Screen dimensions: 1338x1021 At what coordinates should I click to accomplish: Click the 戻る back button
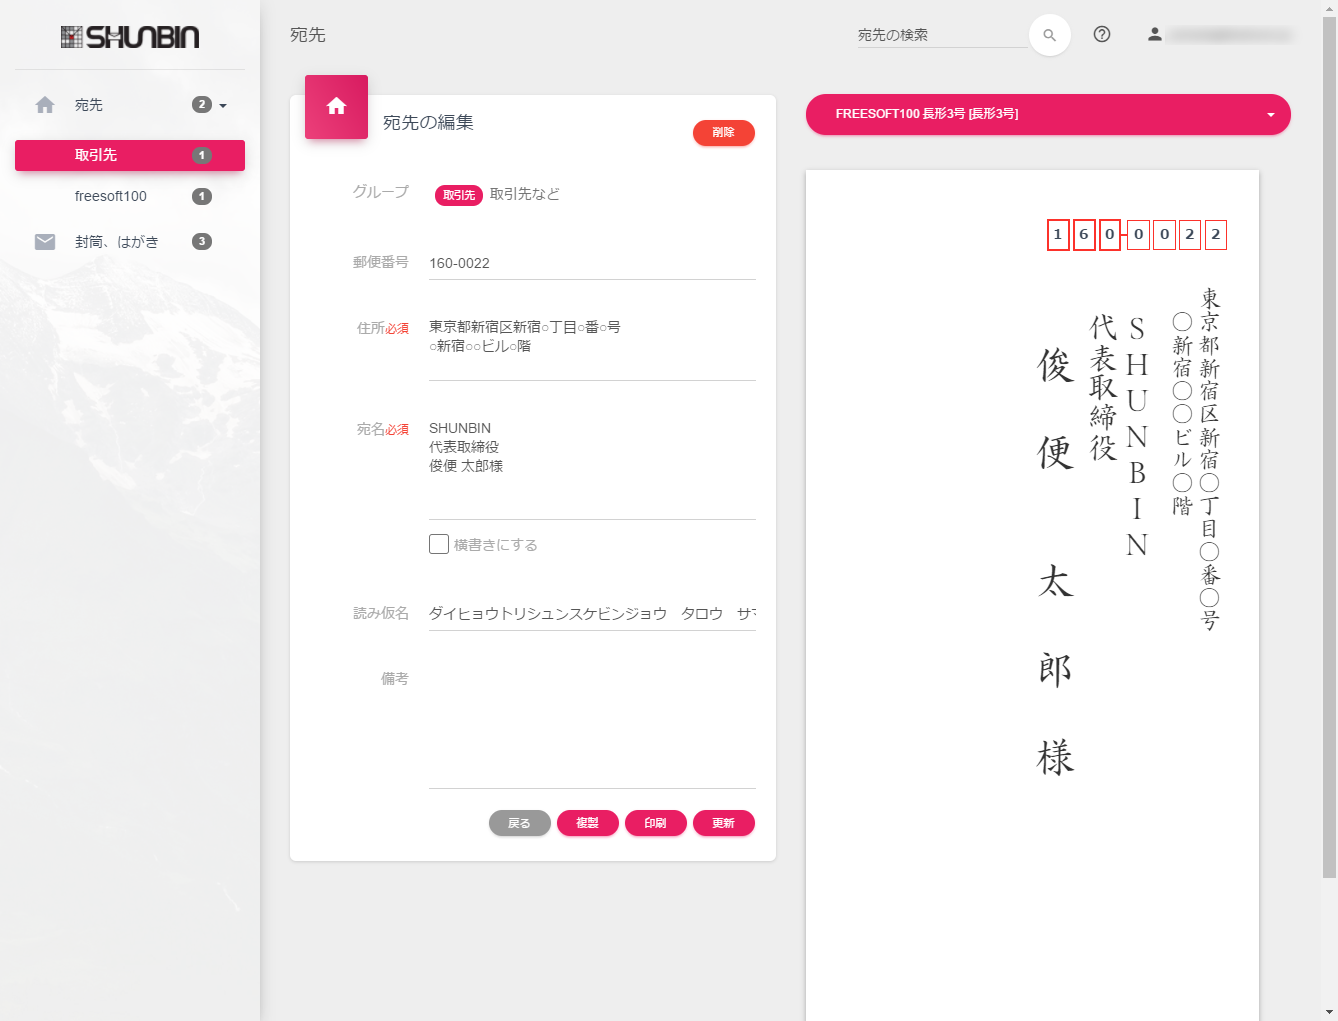tap(520, 823)
